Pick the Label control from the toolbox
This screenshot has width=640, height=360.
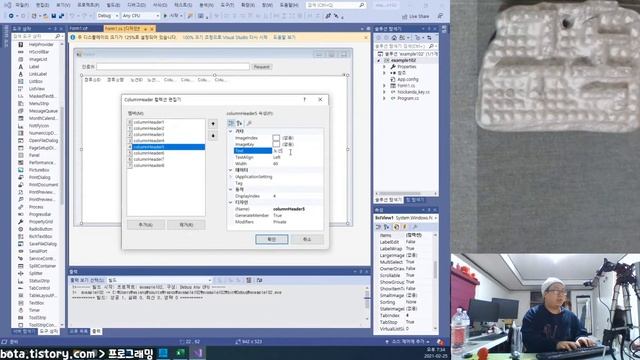coord(34,67)
